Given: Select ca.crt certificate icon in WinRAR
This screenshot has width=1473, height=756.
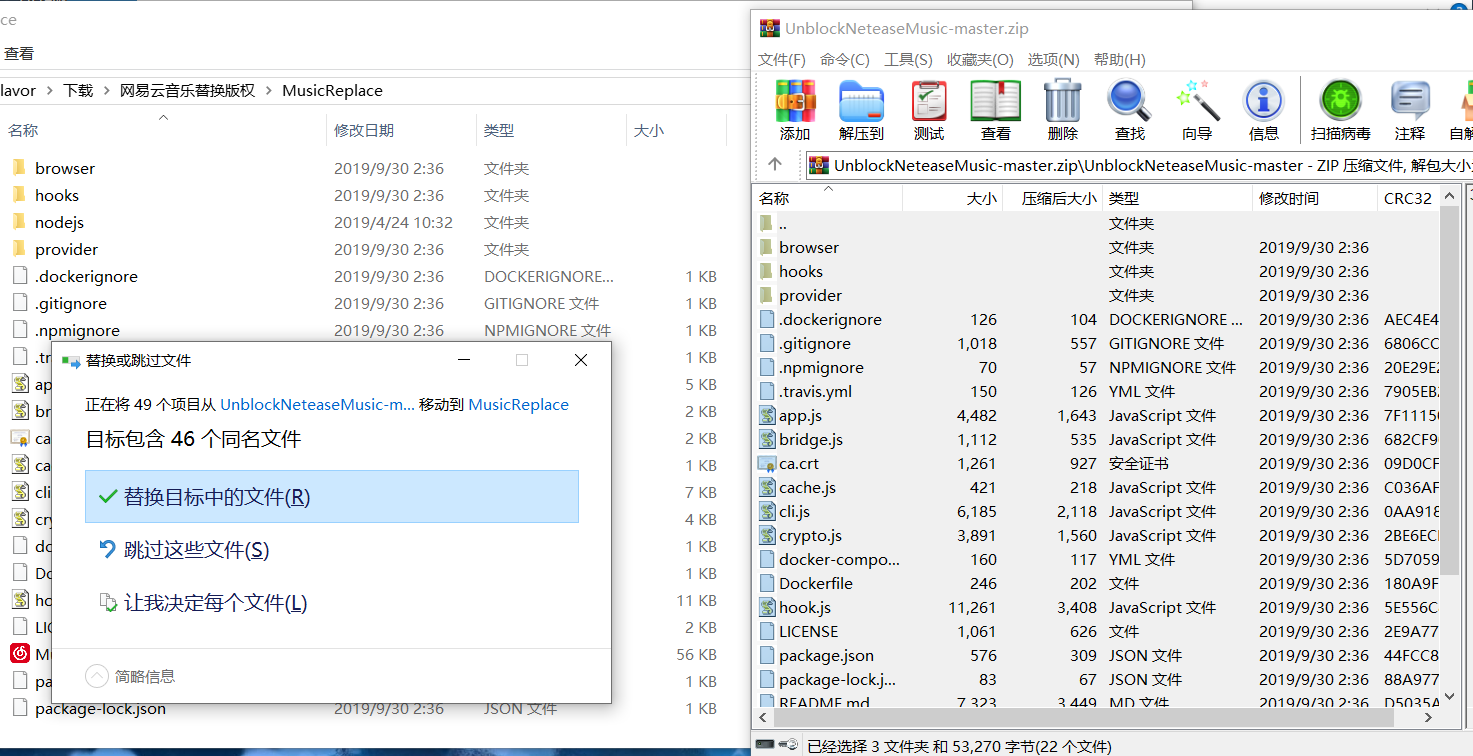Looking at the screenshot, I should (x=767, y=463).
